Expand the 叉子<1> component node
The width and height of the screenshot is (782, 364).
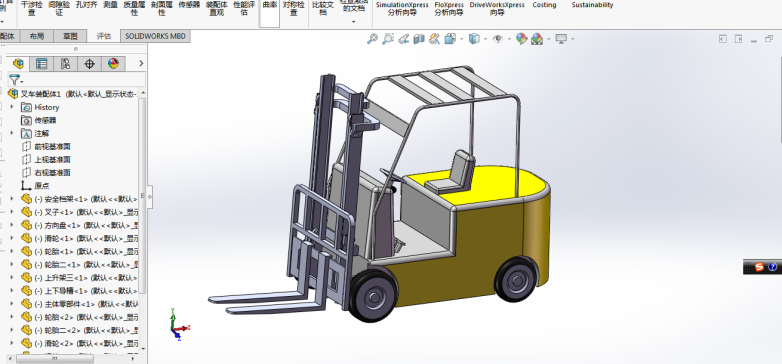click(12, 211)
